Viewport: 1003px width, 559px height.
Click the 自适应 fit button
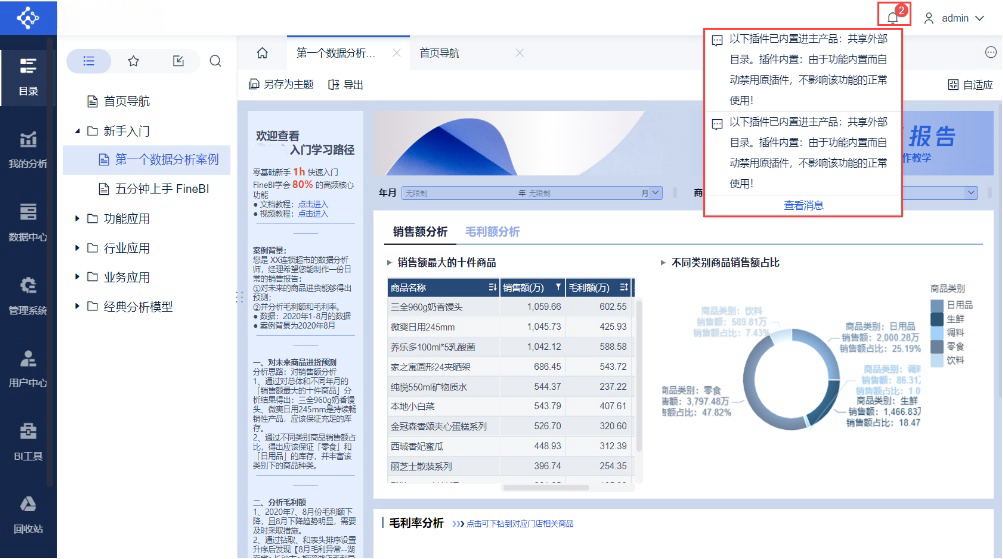pyautogui.click(x=970, y=84)
